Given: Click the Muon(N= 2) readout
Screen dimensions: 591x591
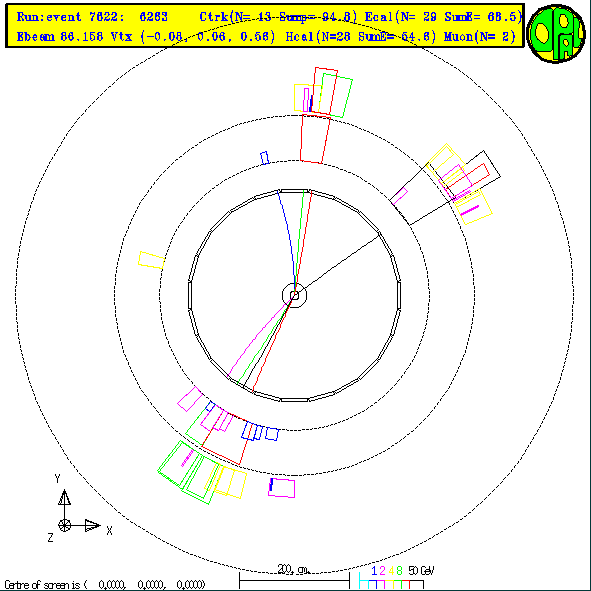Looking at the screenshot, I should click(479, 37).
